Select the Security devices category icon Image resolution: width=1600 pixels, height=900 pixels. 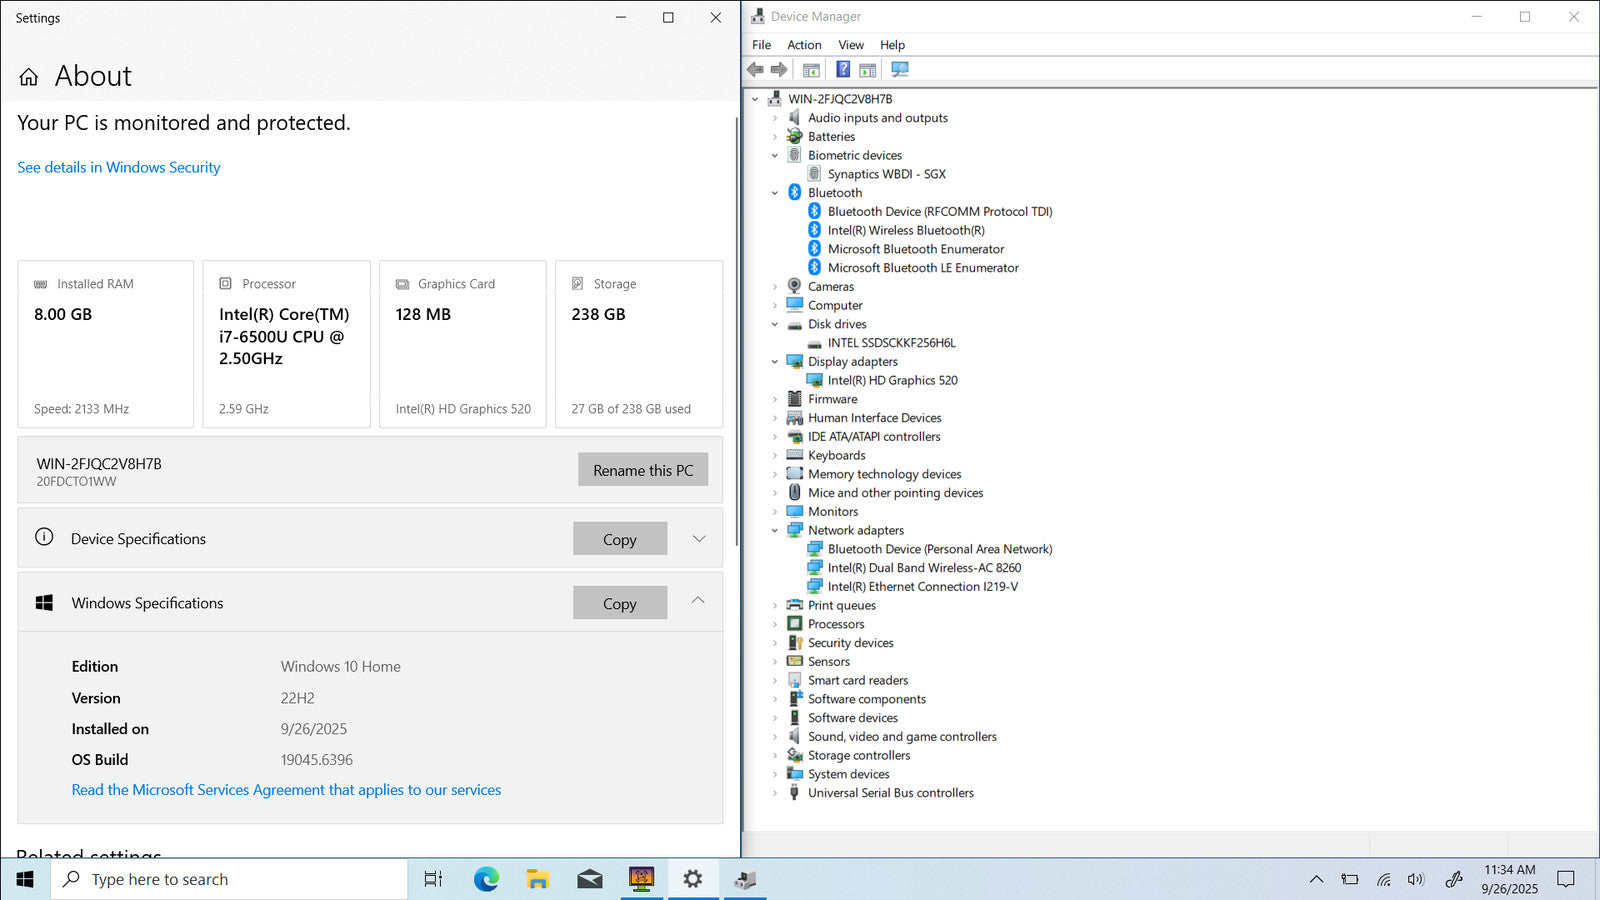[795, 643]
